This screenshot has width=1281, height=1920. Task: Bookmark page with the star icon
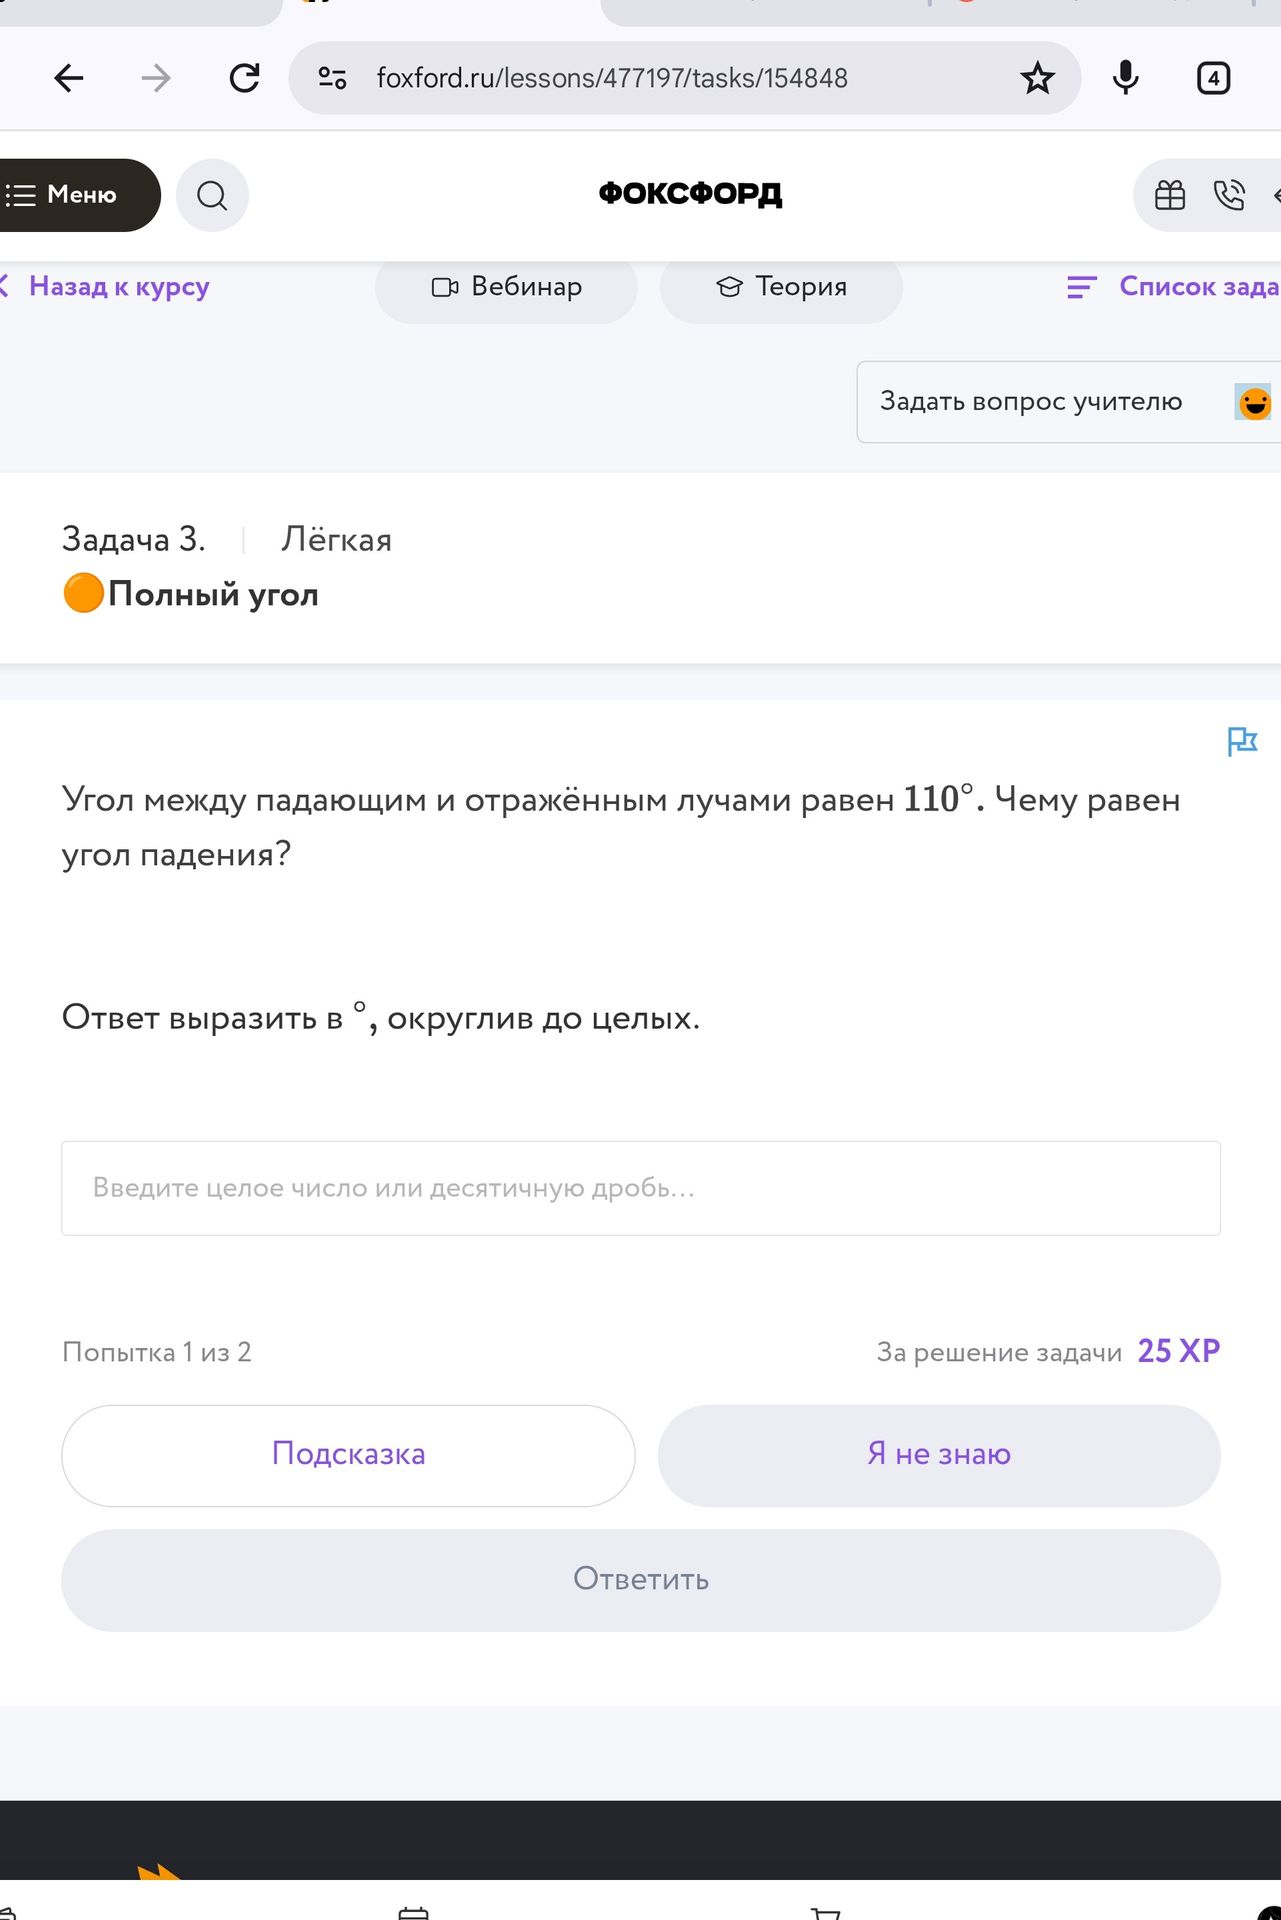[x=1037, y=78]
